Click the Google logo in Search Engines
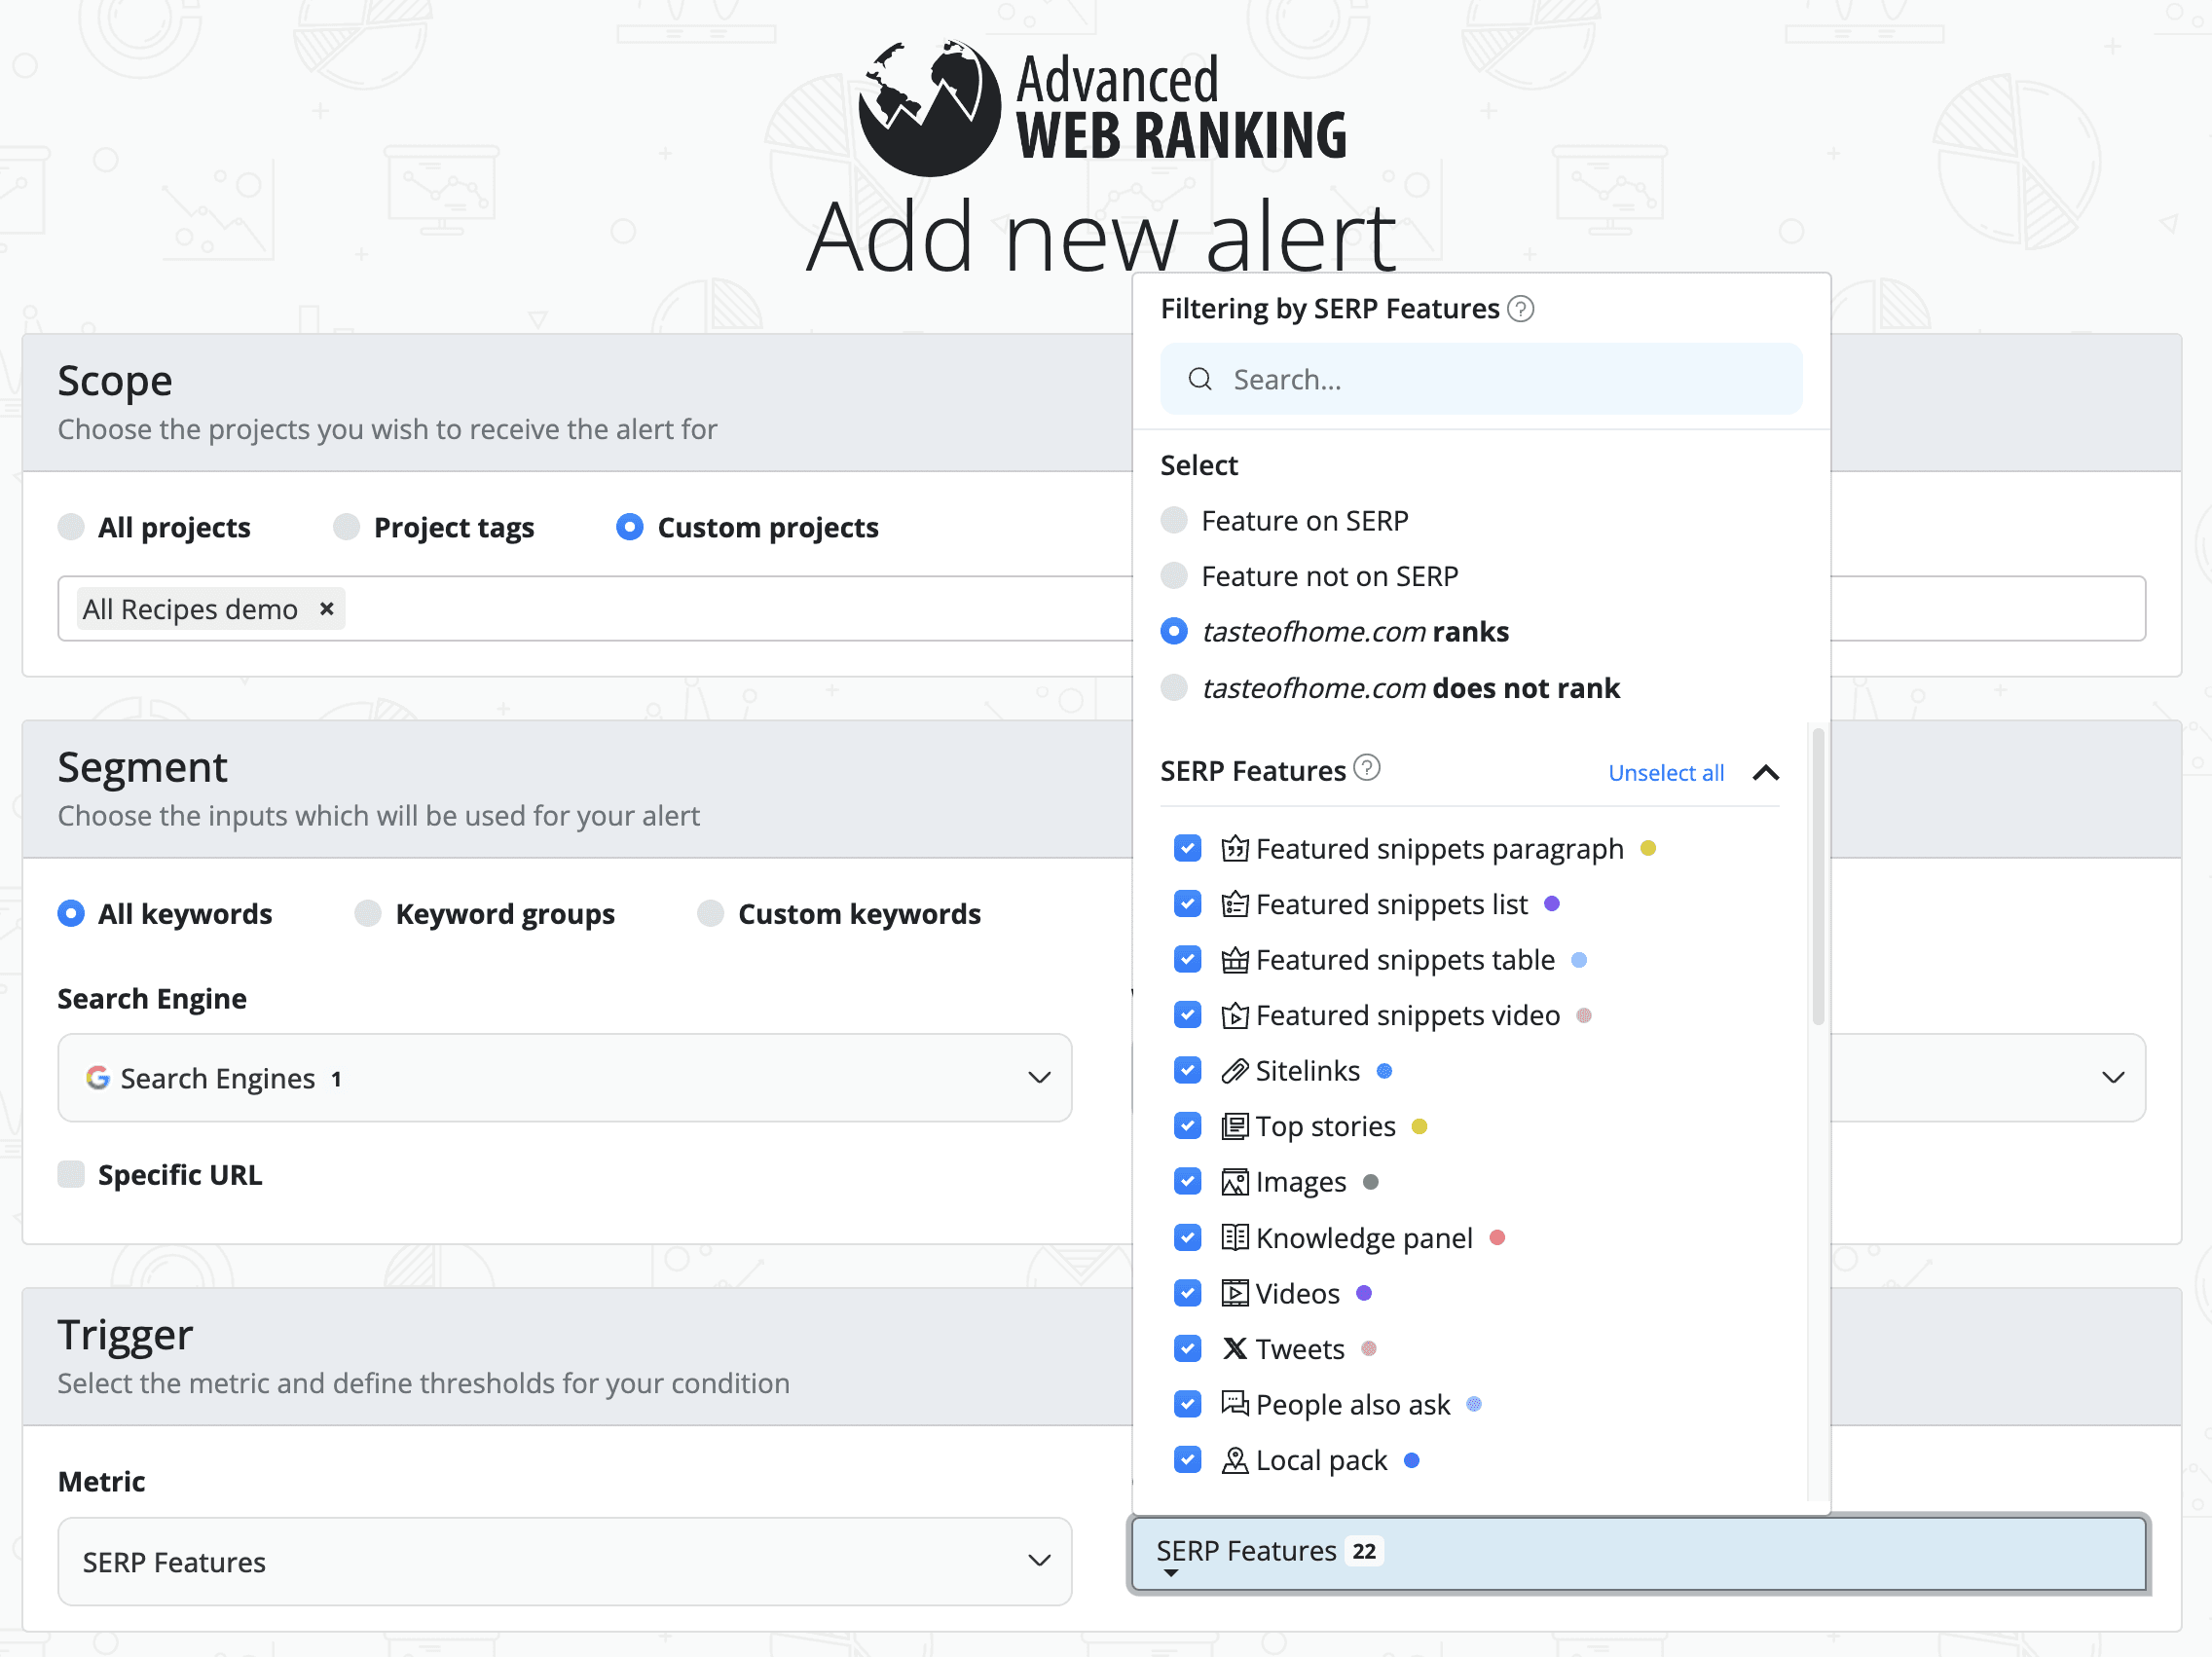The width and height of the screenshot is (2212, 1657). coord(98,1078)
